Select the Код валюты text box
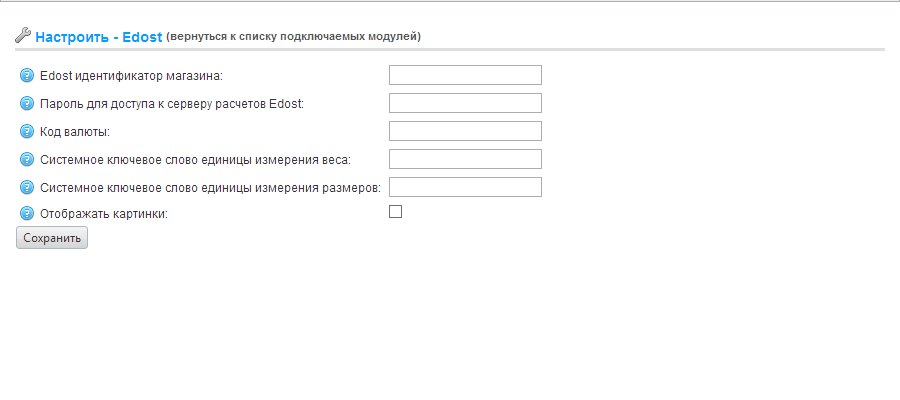Screen dimensions: 900x400 click(x=465, y=131)
